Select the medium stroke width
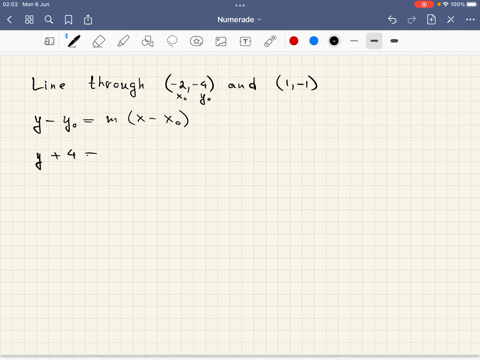Viewport: 480px width, 360px height. [374, 41]
